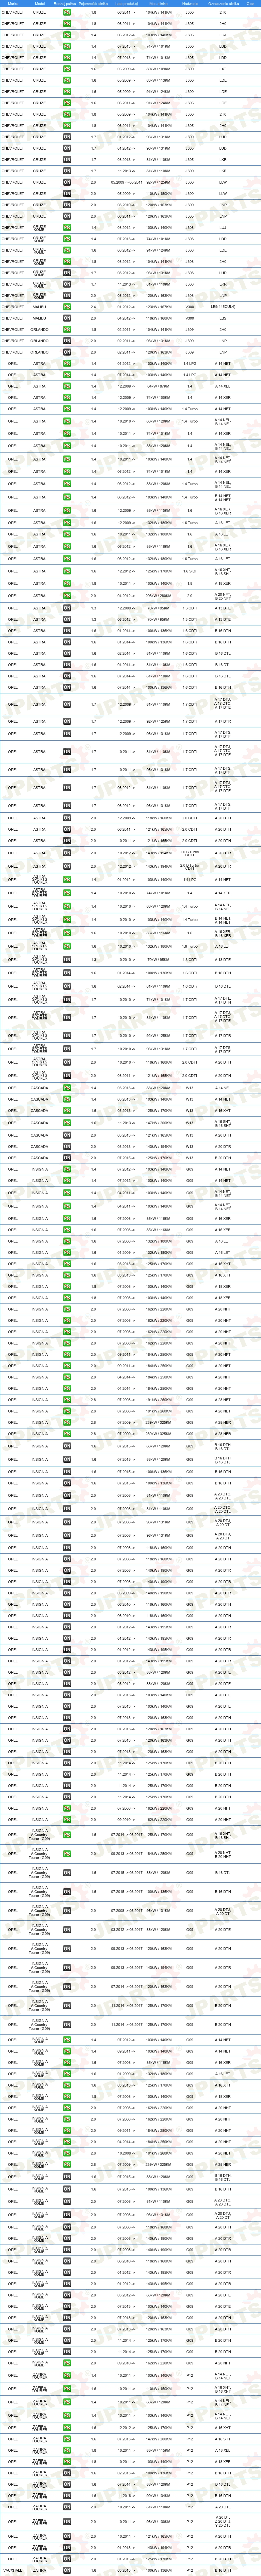Click the Nadwozie column header
This screenshot has height=2576, width=261.
click(x=190, y=4)
